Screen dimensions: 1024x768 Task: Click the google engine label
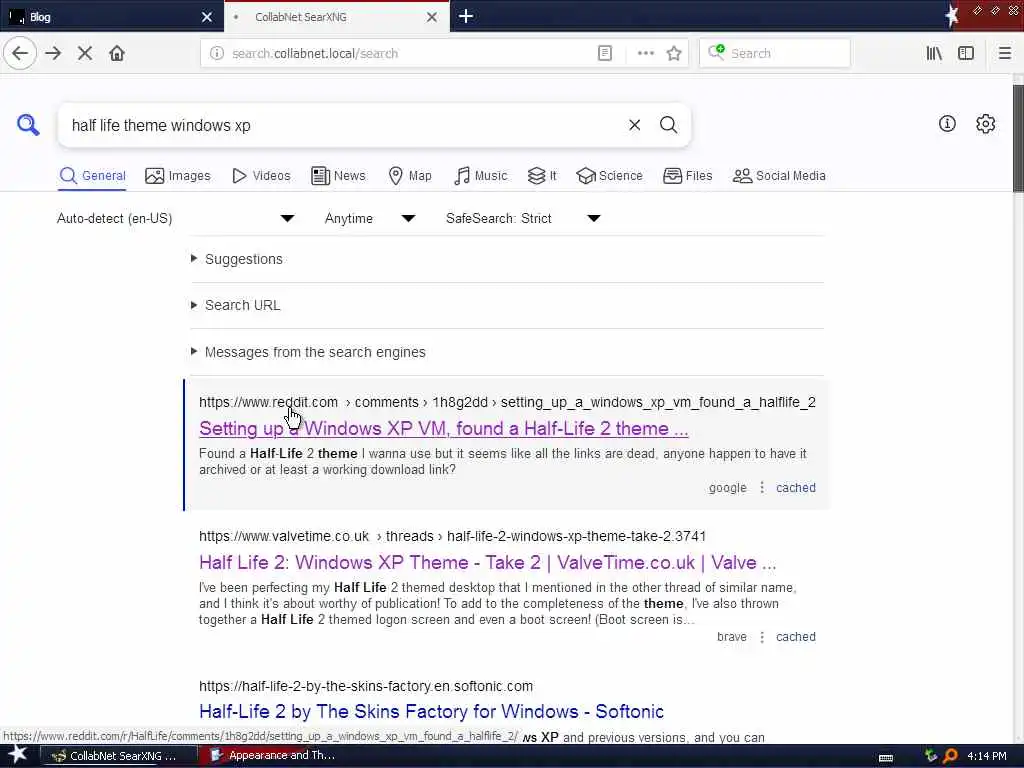(x=728, y=488)
